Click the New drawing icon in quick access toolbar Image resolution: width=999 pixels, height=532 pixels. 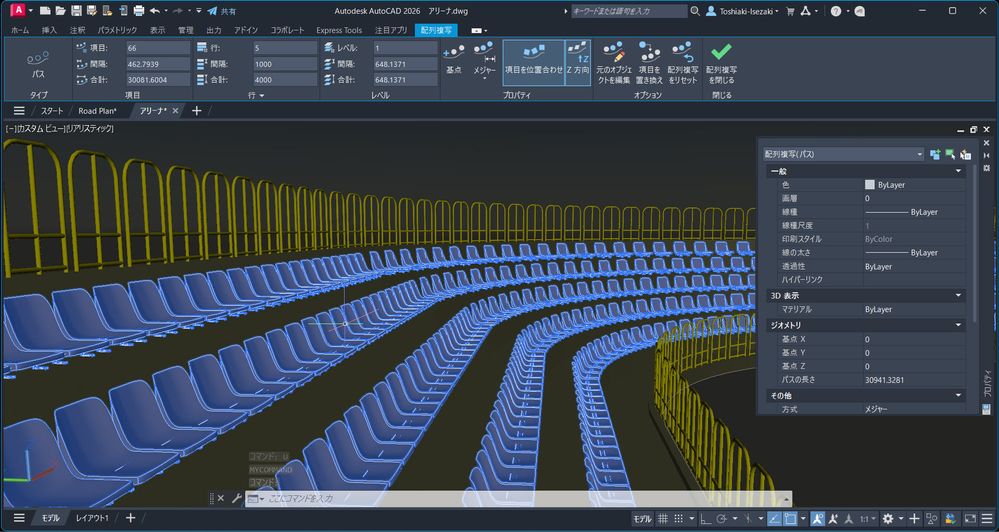[45, 11]
